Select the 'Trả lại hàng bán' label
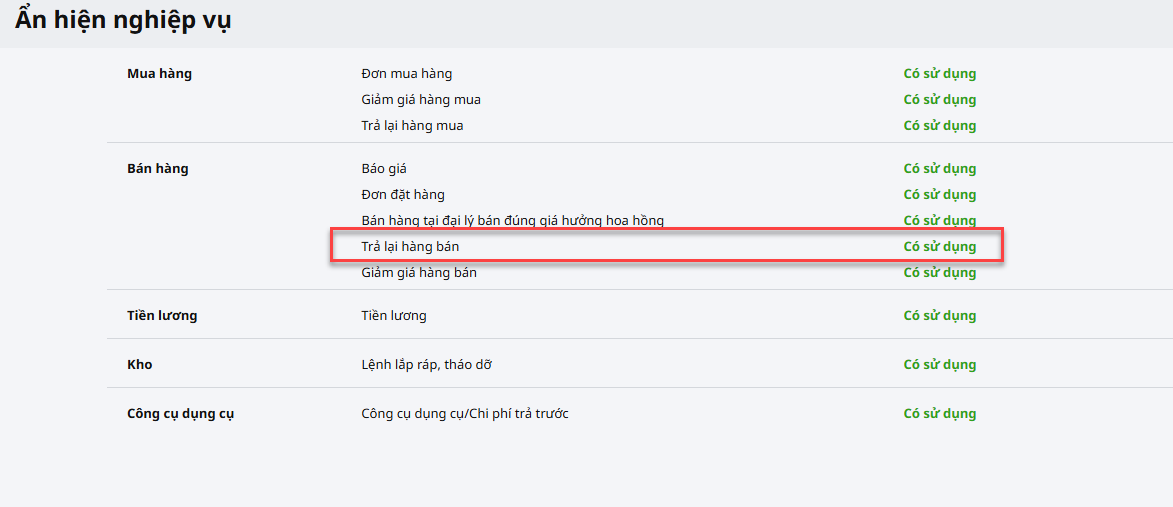 [410, 246]
